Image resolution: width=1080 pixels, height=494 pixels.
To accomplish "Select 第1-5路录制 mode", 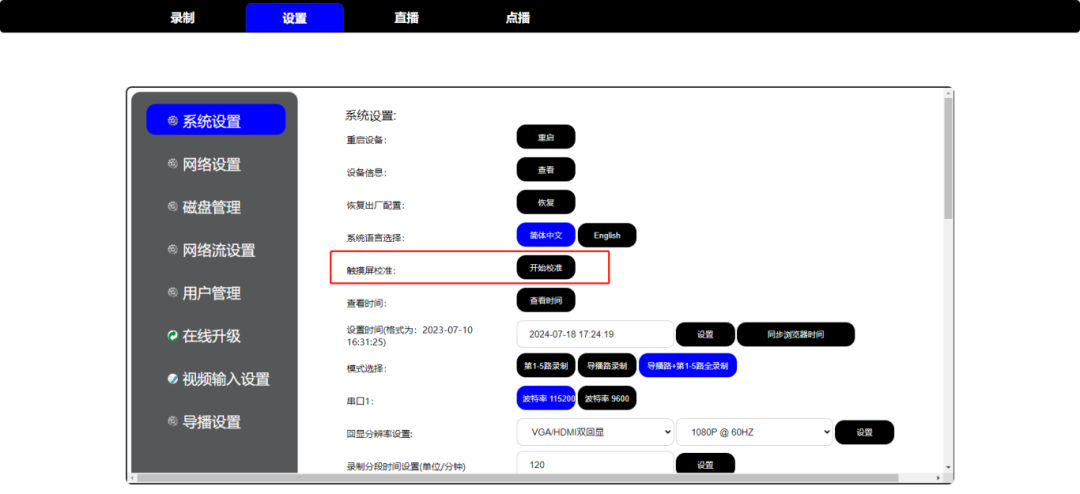I will [546, 365].
